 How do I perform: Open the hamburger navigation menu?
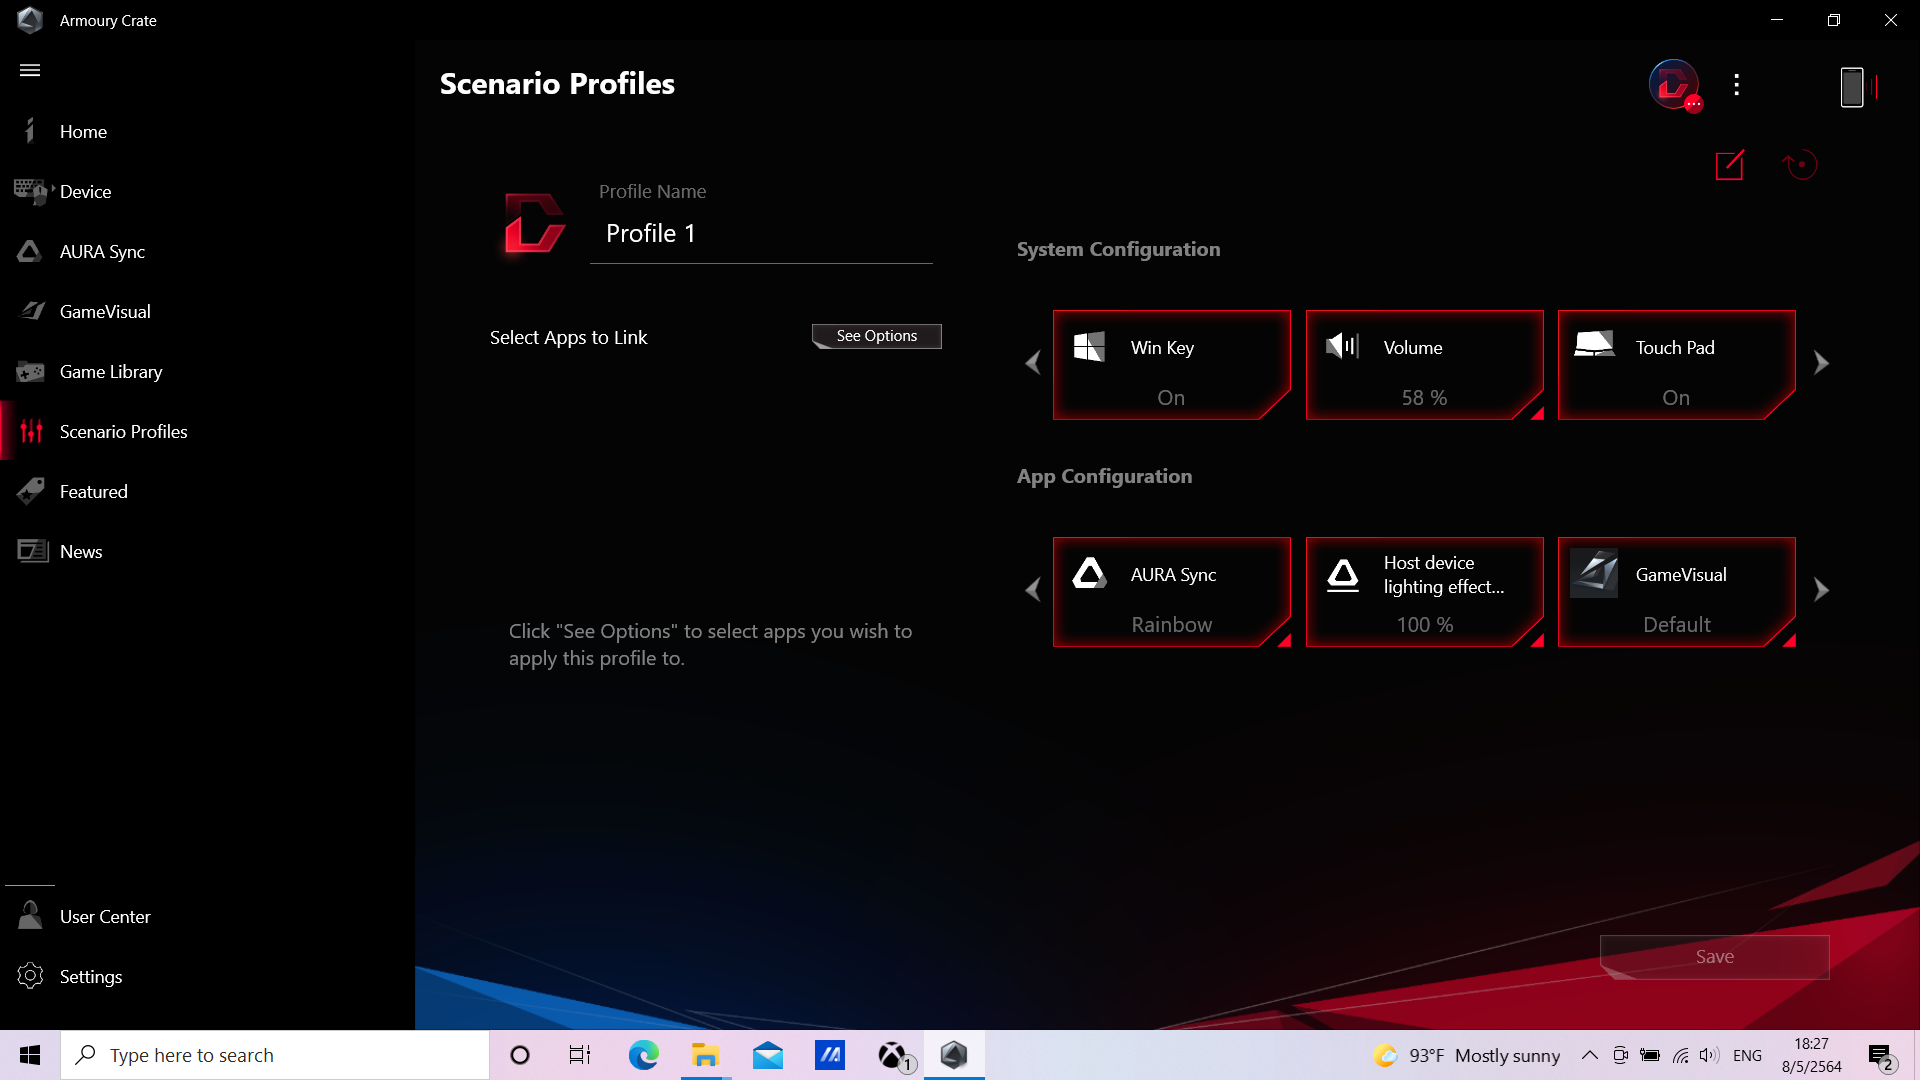pyautogui.click(x=30, y=70)
